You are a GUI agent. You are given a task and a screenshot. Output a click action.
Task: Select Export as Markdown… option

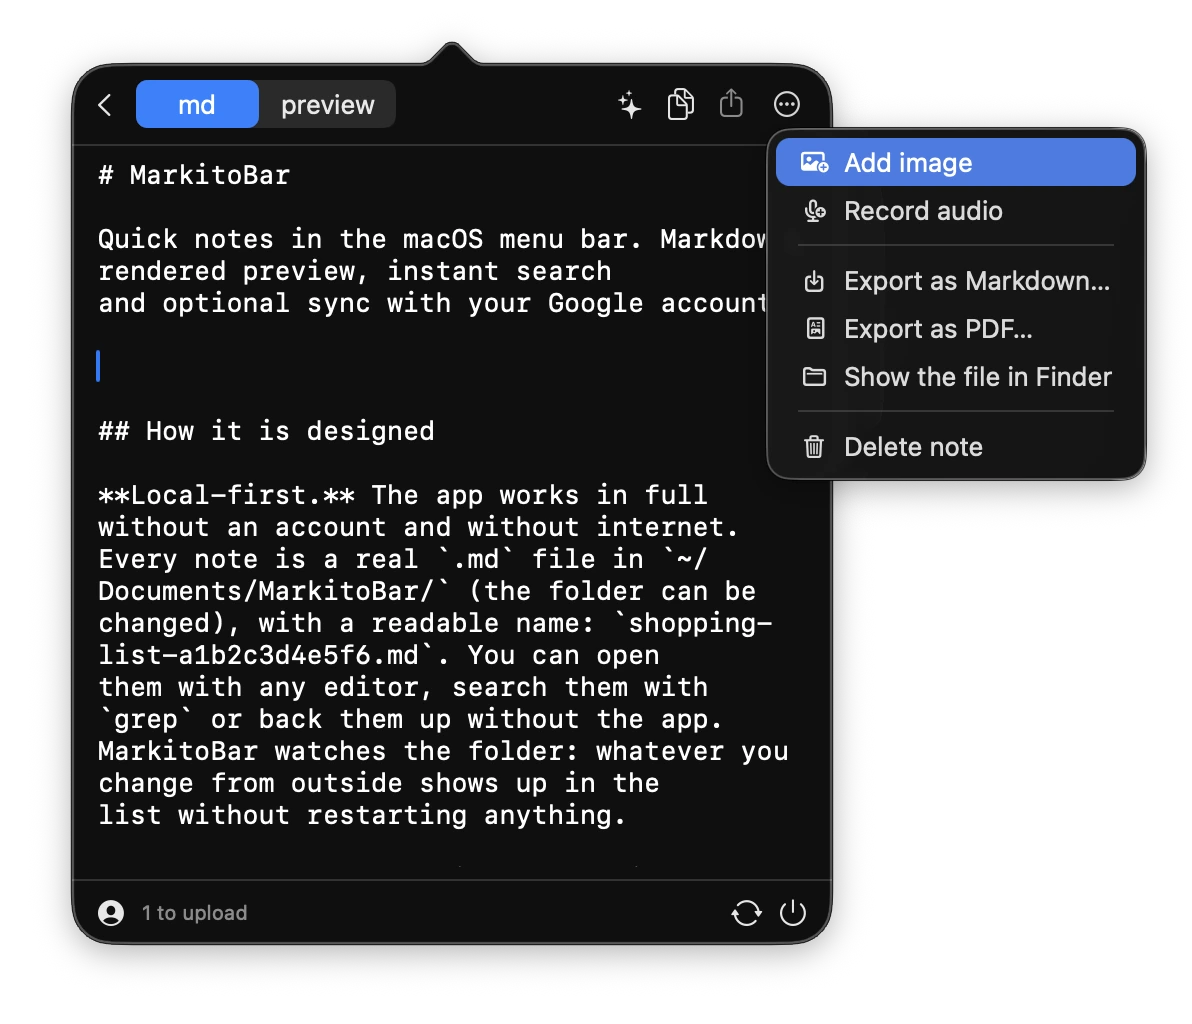click(x=956, y=281)
